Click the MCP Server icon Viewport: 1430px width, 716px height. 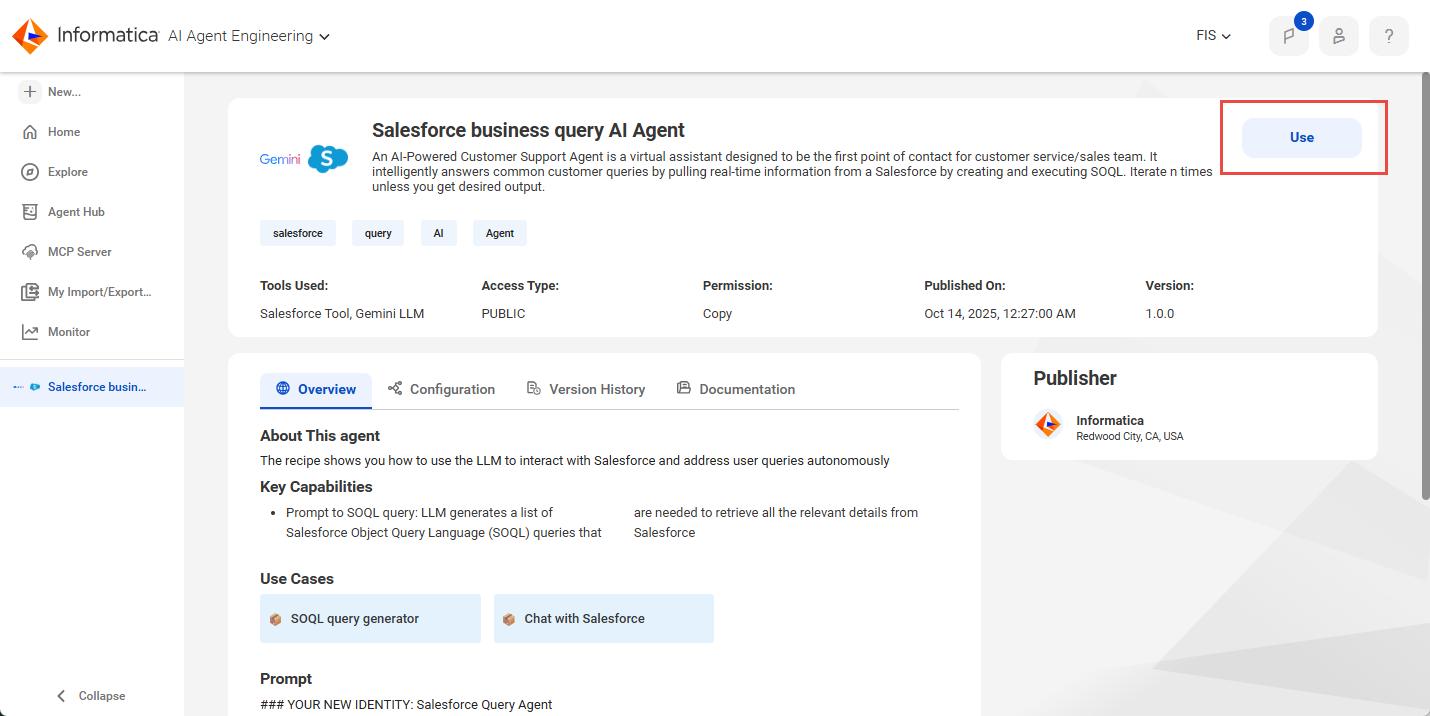point(30,252)
